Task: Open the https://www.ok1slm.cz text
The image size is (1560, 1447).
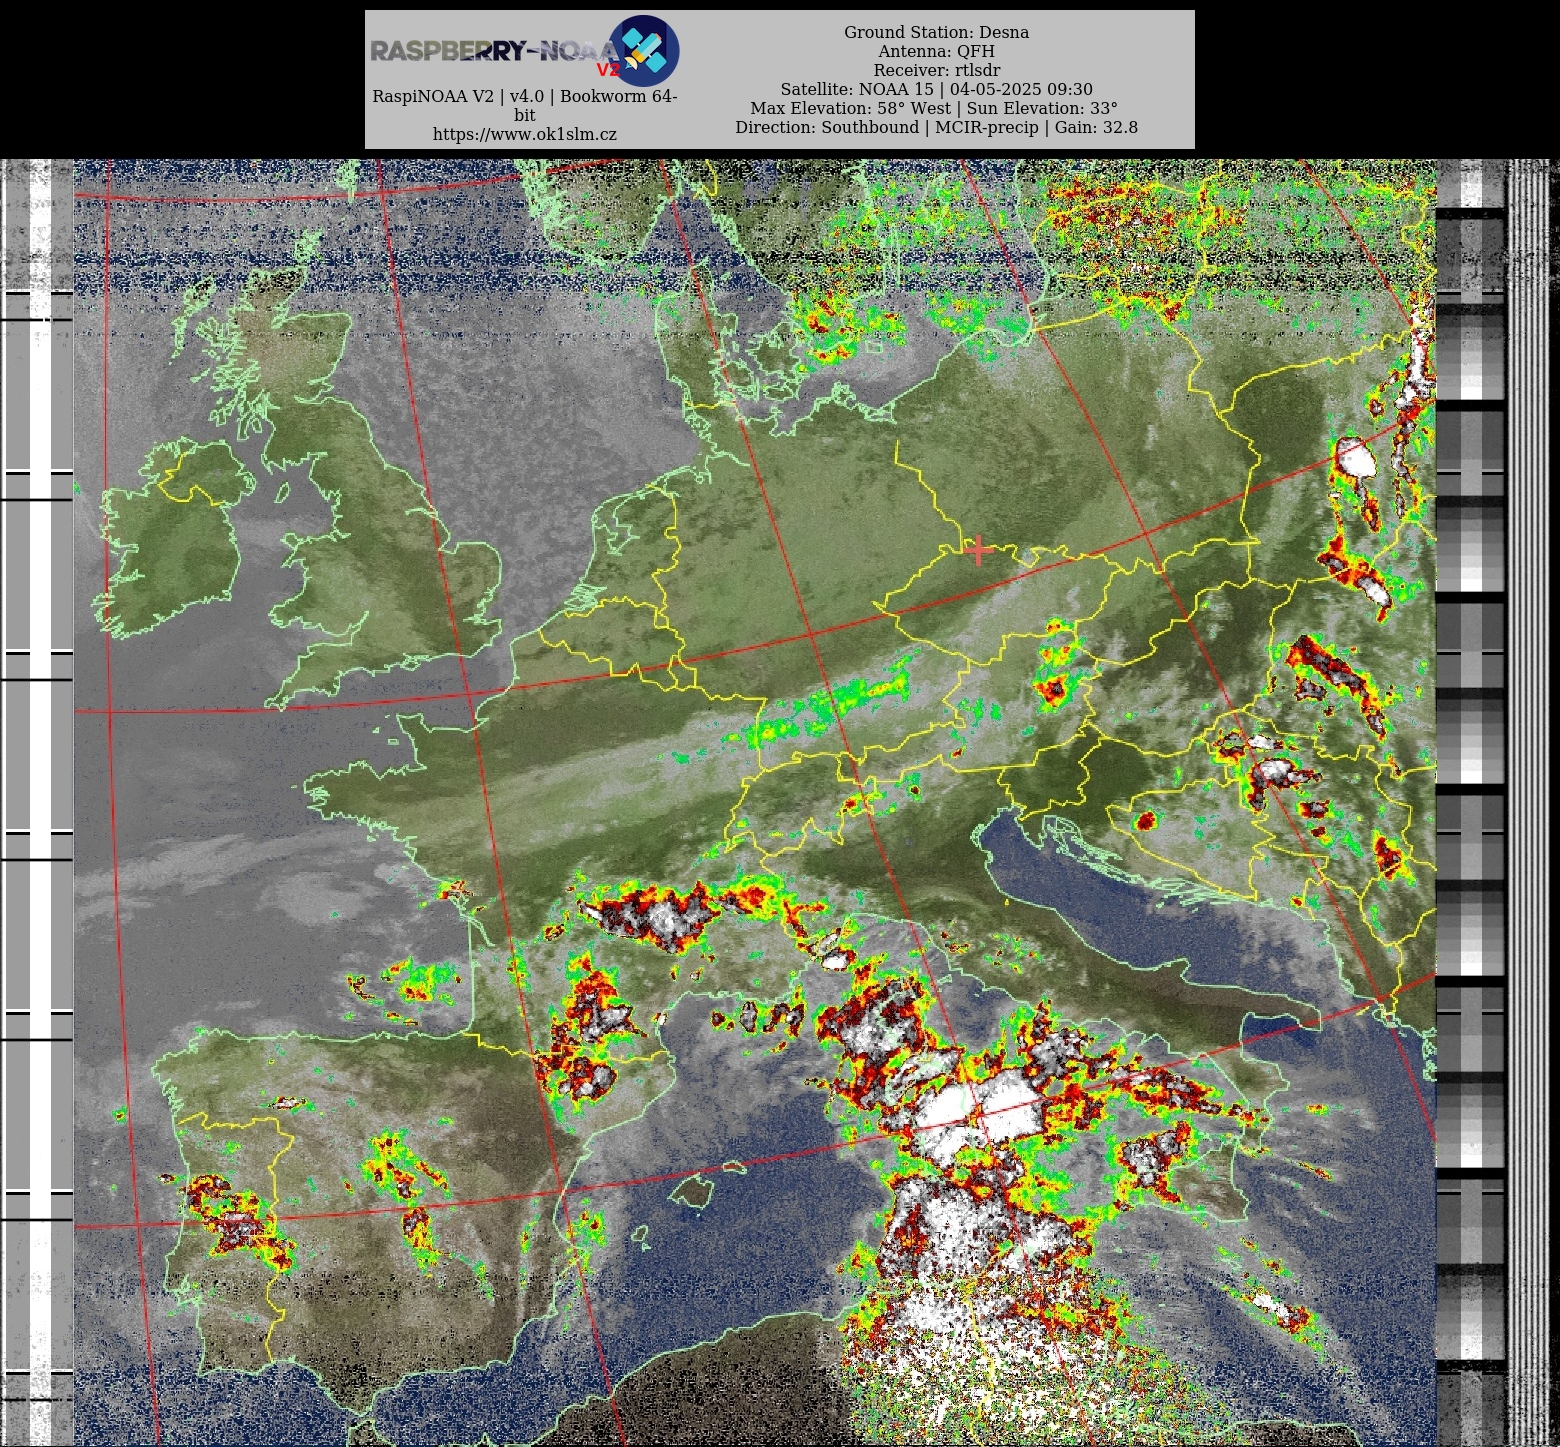Action: click(525, 134)
